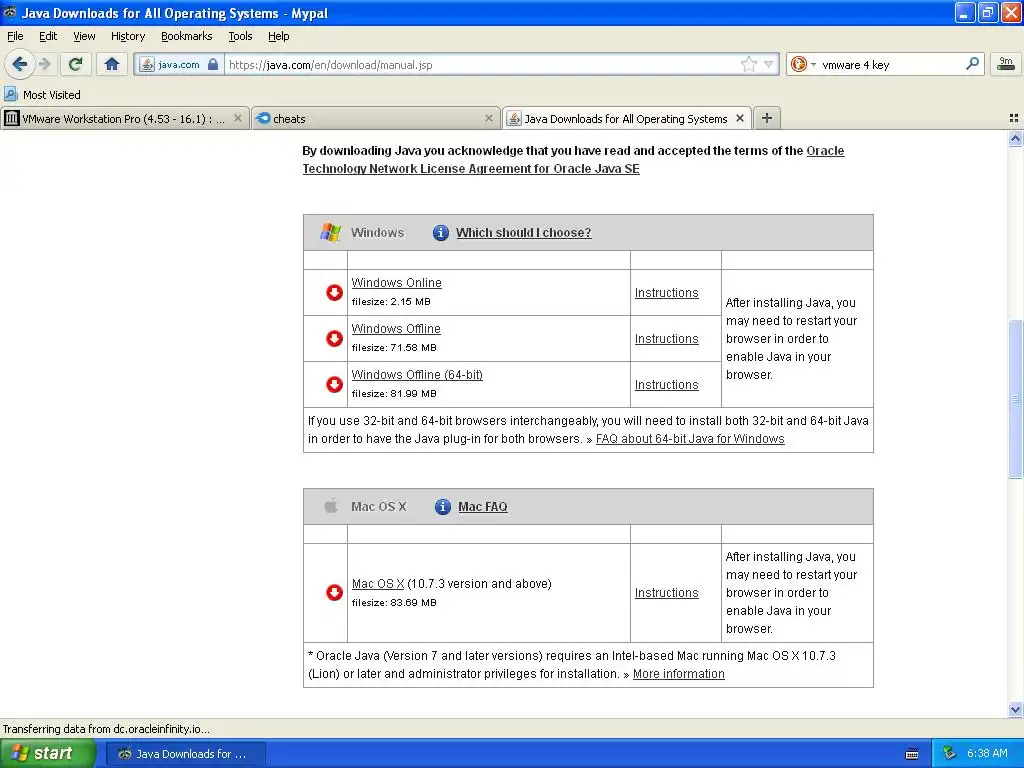Open the Mac FAQ link
This screenshot has height=768, width=1024.
pyautogui.click(x=483, y=506)
